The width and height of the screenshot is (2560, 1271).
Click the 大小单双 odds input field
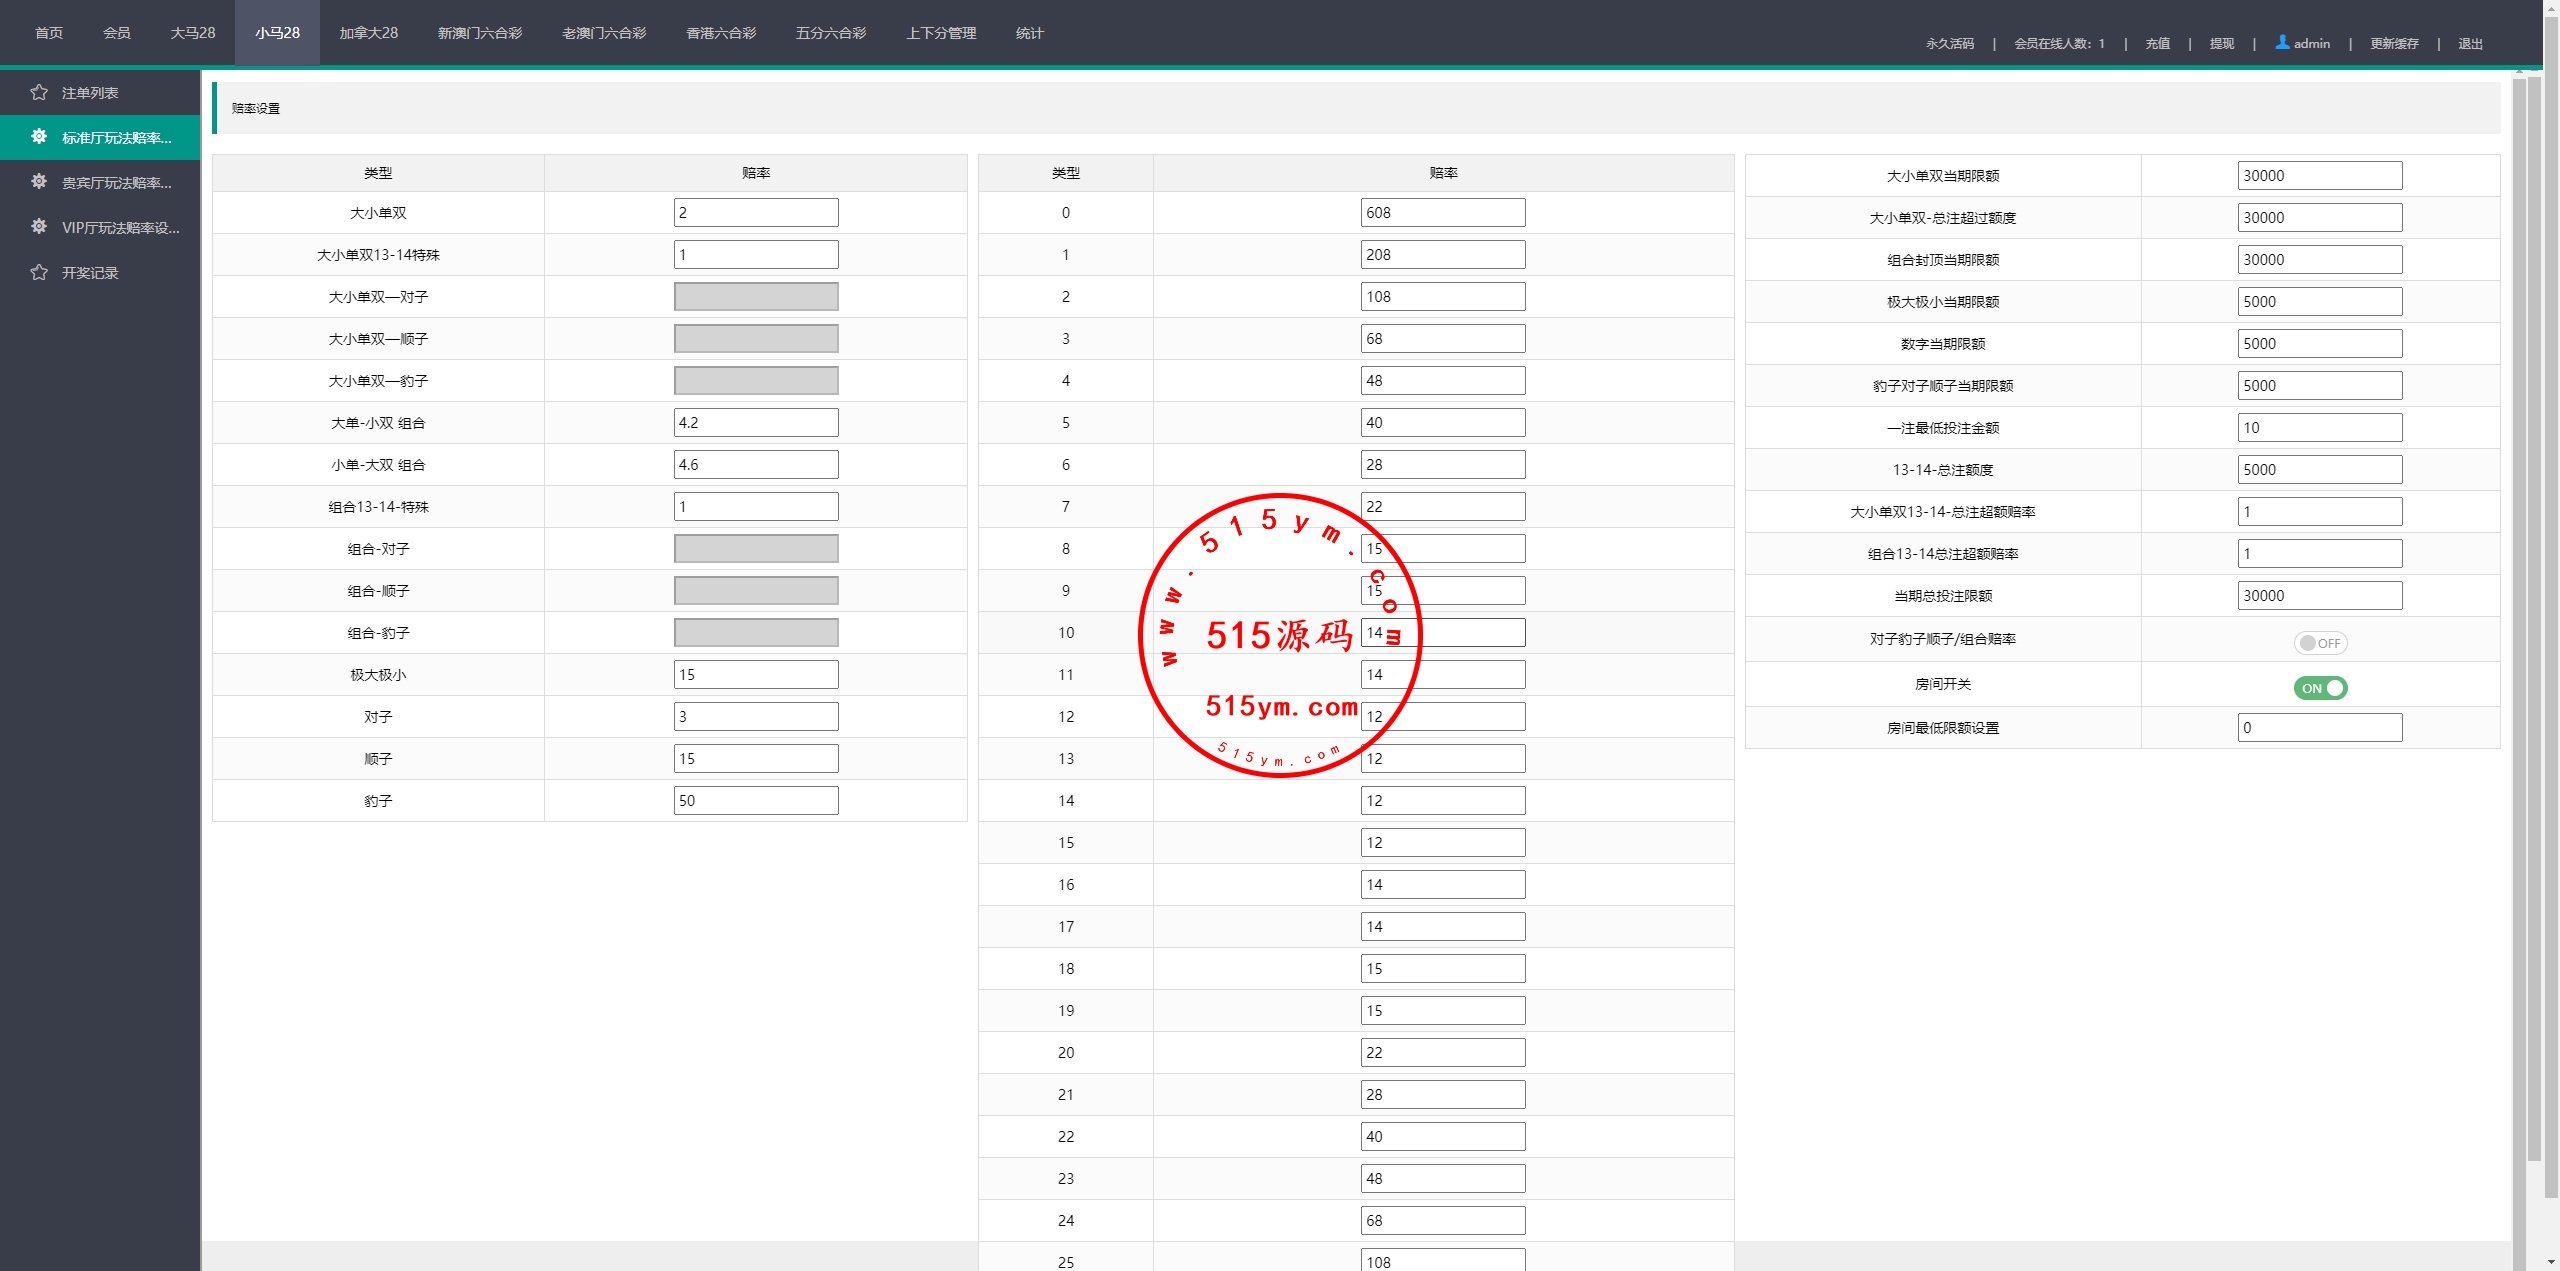click(x=756, y=213)
